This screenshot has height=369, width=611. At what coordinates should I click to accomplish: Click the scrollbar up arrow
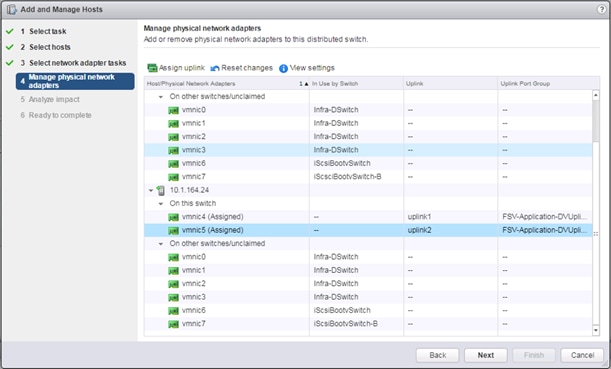pyautogui.click(x=595, y=95)
